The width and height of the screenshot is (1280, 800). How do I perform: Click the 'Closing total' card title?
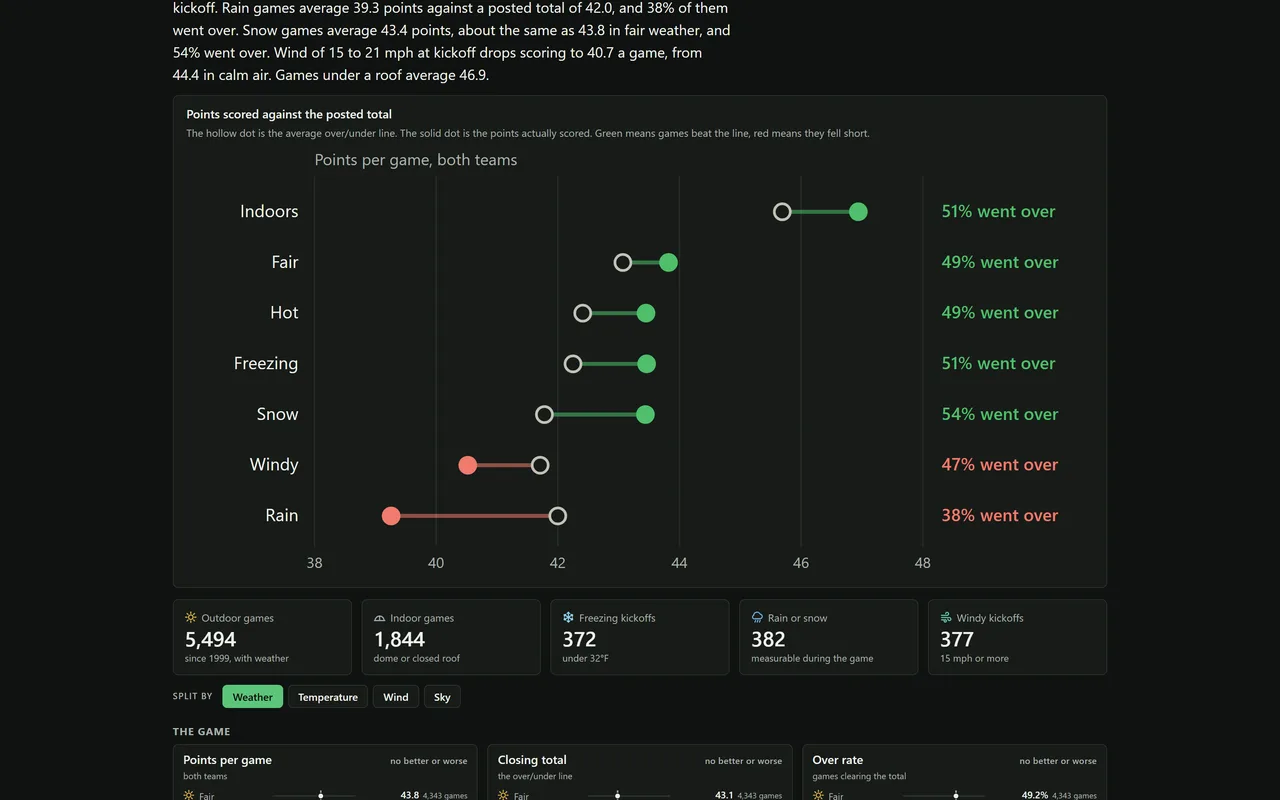pos(532,760)
